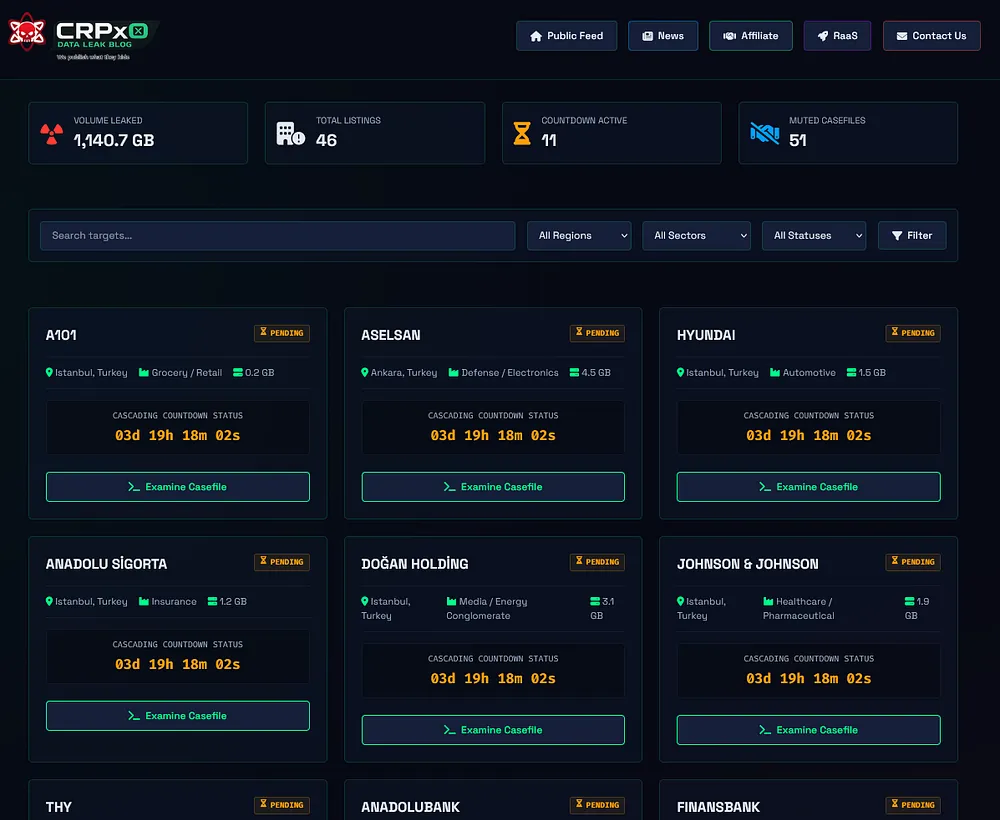Click the CRPx skull logo
The width and height of the screenshot is (1000, 820).
(x=26, y=32)
